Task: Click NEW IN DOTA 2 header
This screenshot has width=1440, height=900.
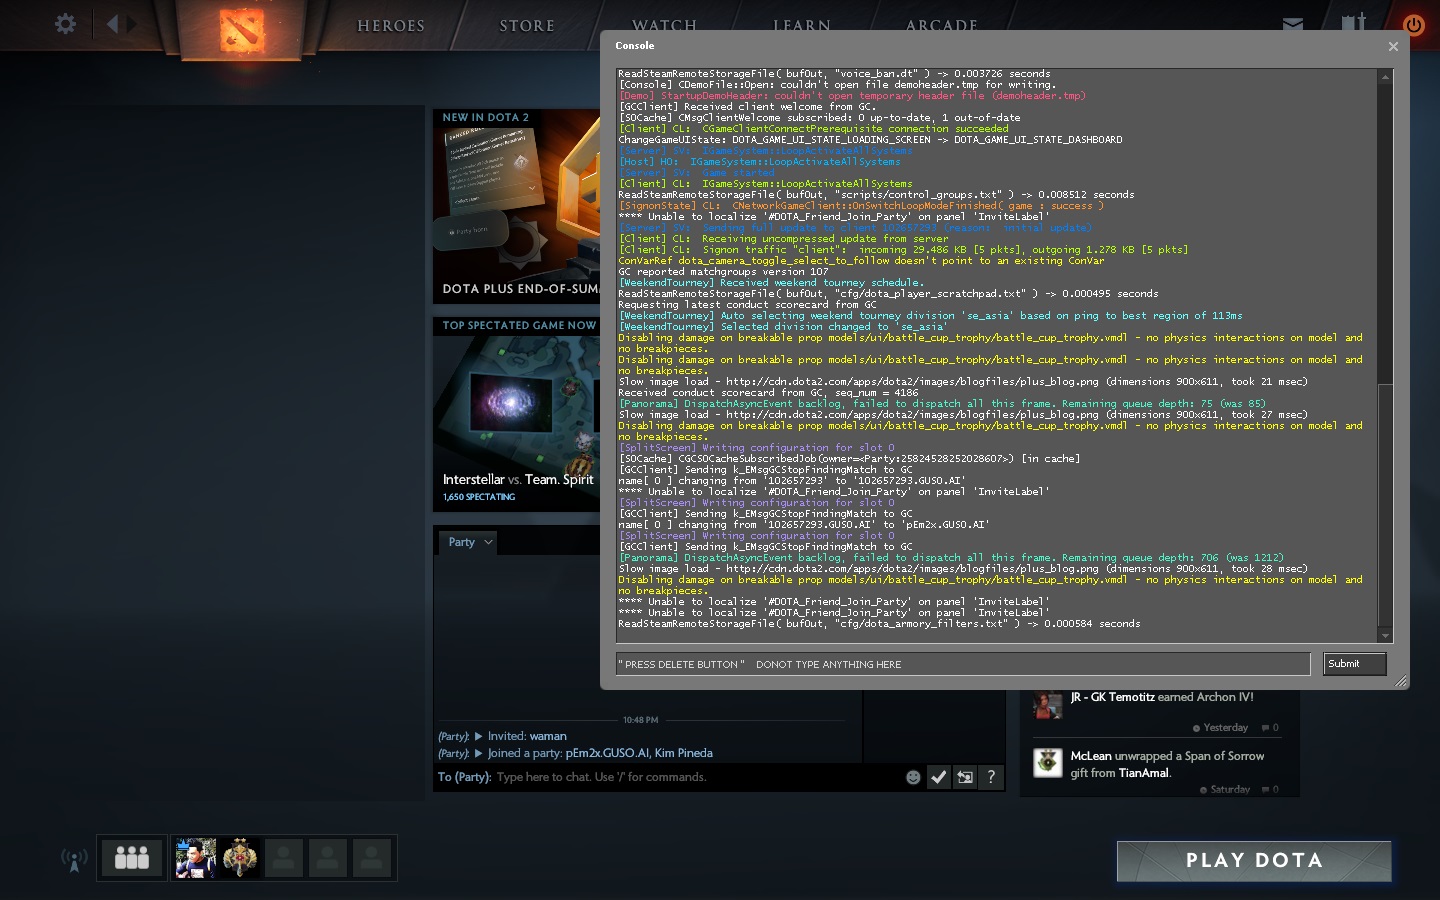Action: click(486, 118)
